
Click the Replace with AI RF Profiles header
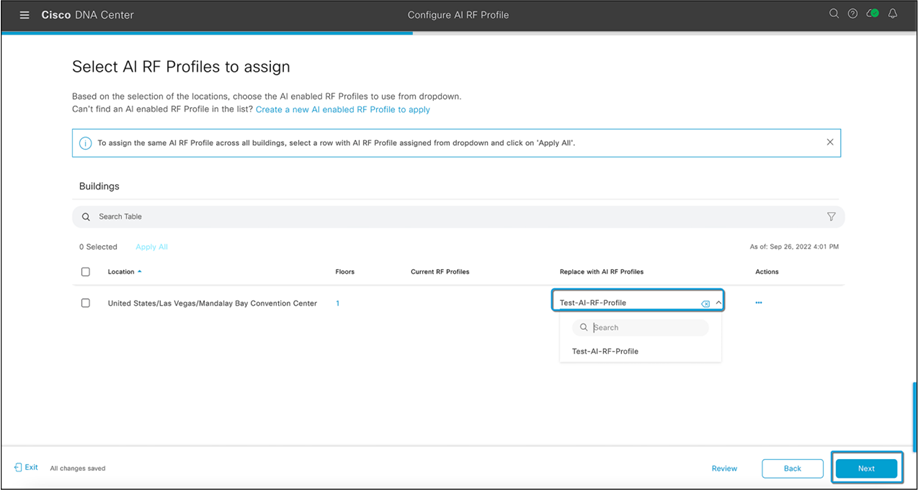602,272
